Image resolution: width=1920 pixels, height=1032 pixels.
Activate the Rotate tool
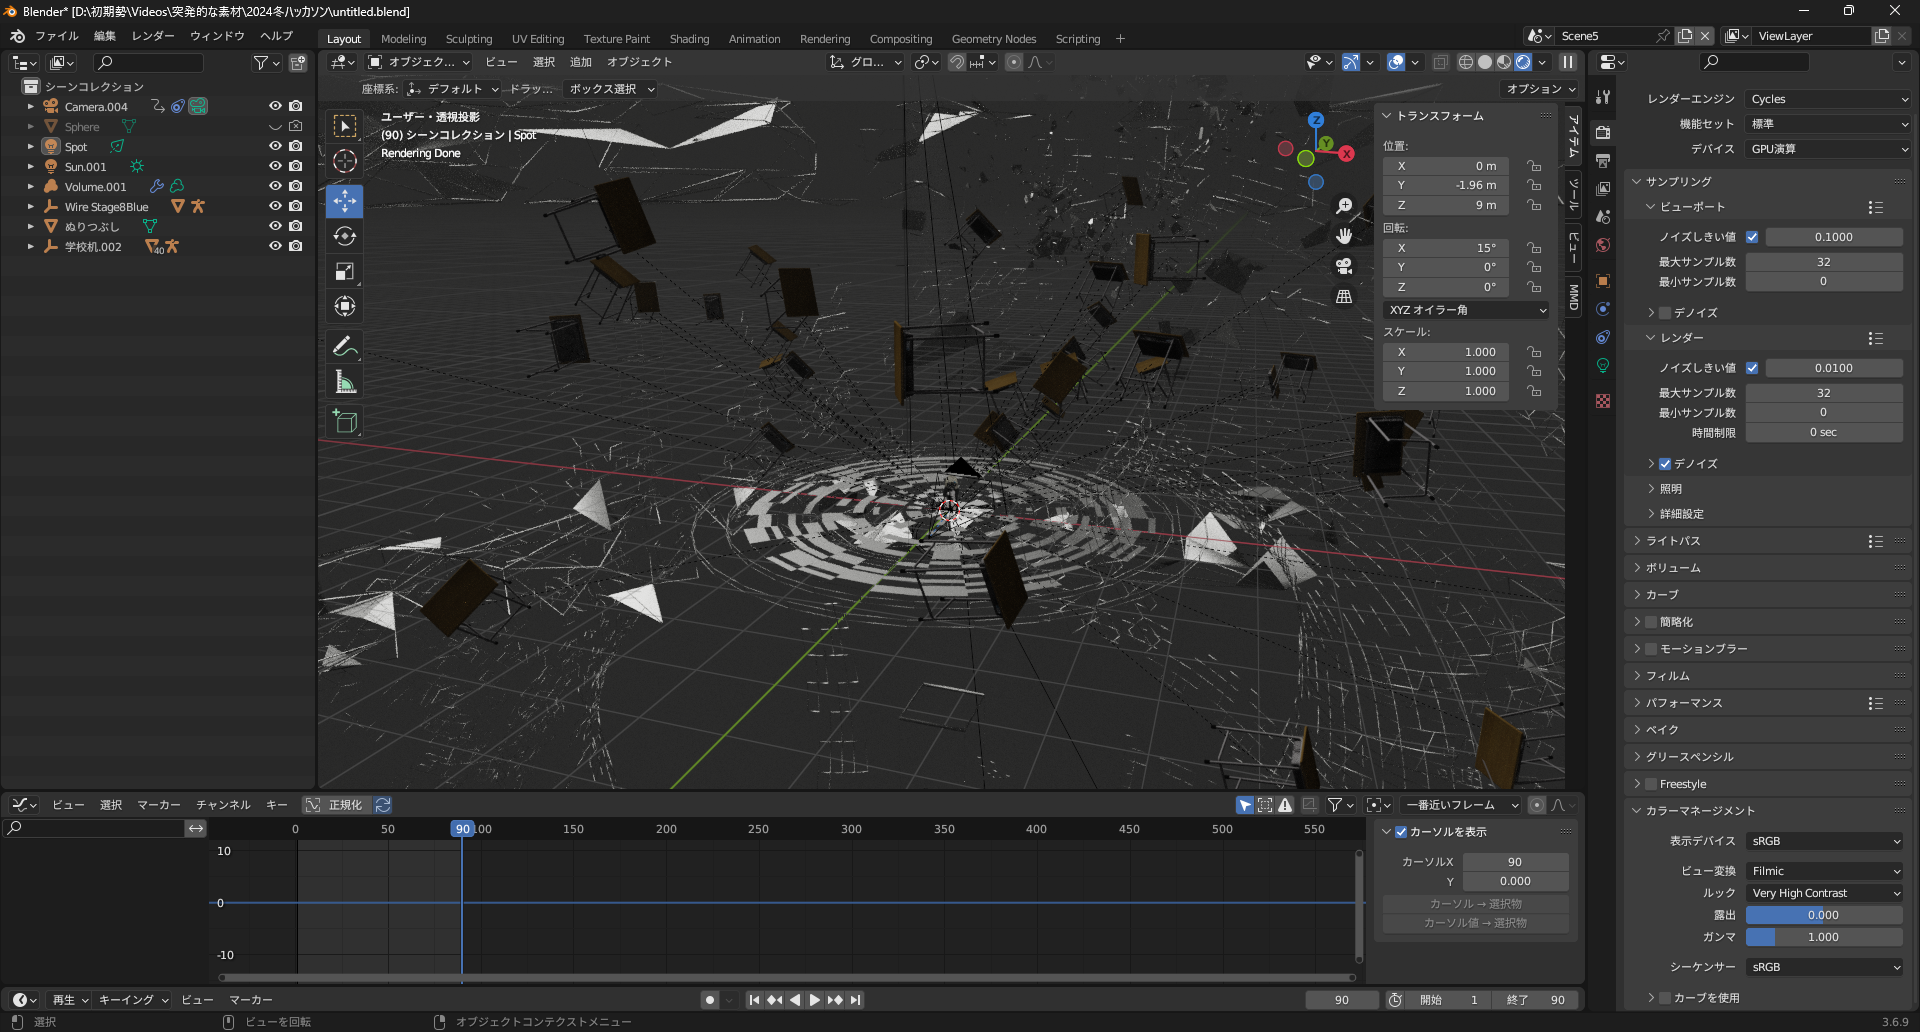(345, 236)
